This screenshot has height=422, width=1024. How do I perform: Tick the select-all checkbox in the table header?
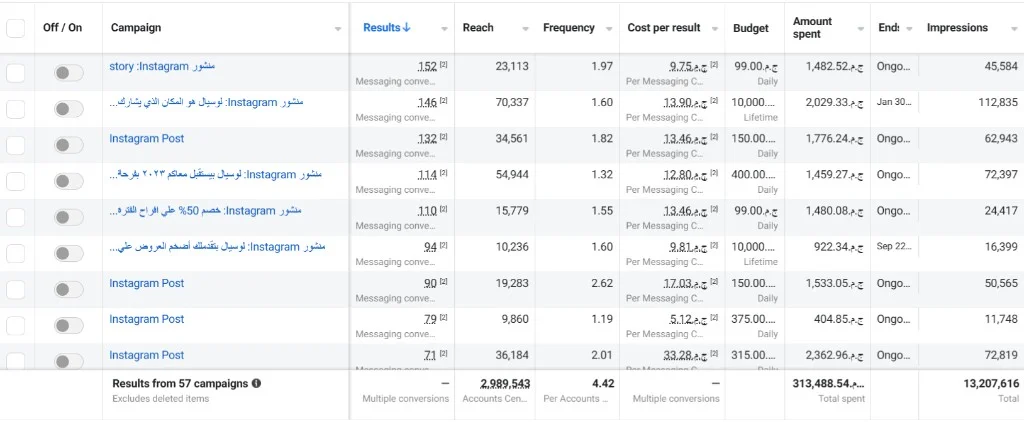[15, 28]
